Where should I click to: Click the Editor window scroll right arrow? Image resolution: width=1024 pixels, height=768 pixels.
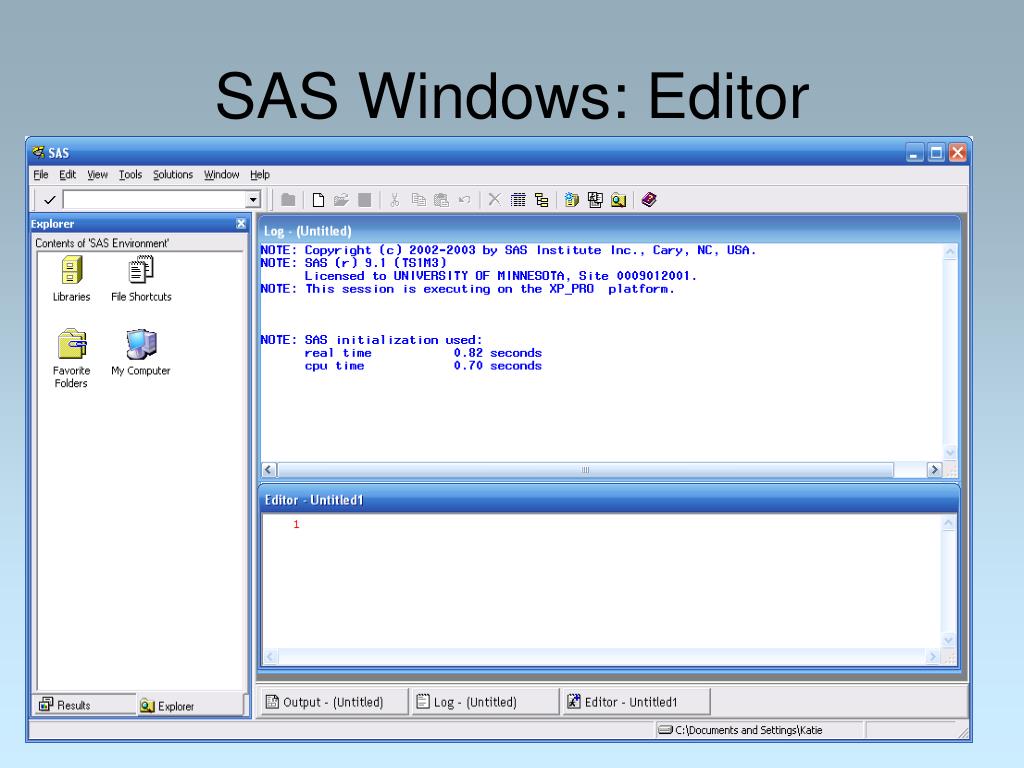(933, 657)
